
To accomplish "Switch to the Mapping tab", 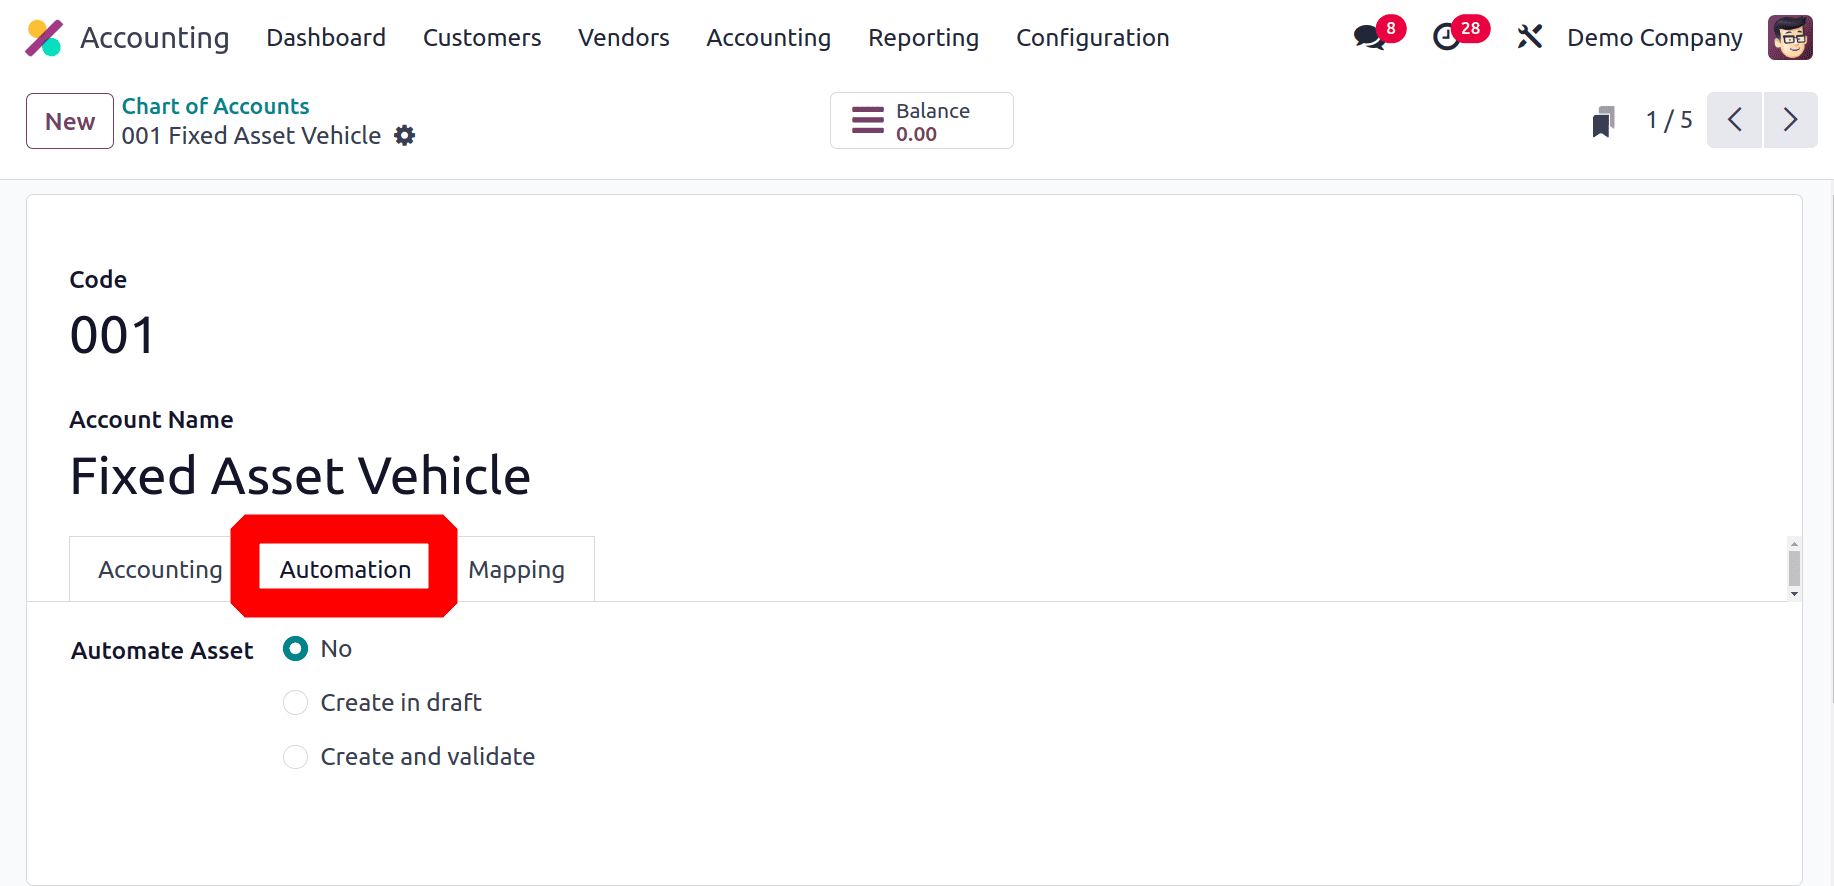I will (x=516, y=569).
